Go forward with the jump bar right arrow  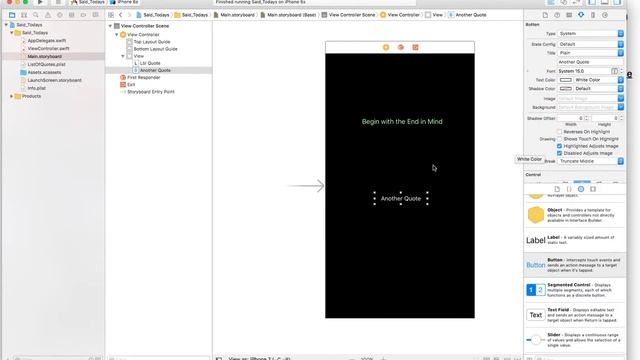coord(129,15)
